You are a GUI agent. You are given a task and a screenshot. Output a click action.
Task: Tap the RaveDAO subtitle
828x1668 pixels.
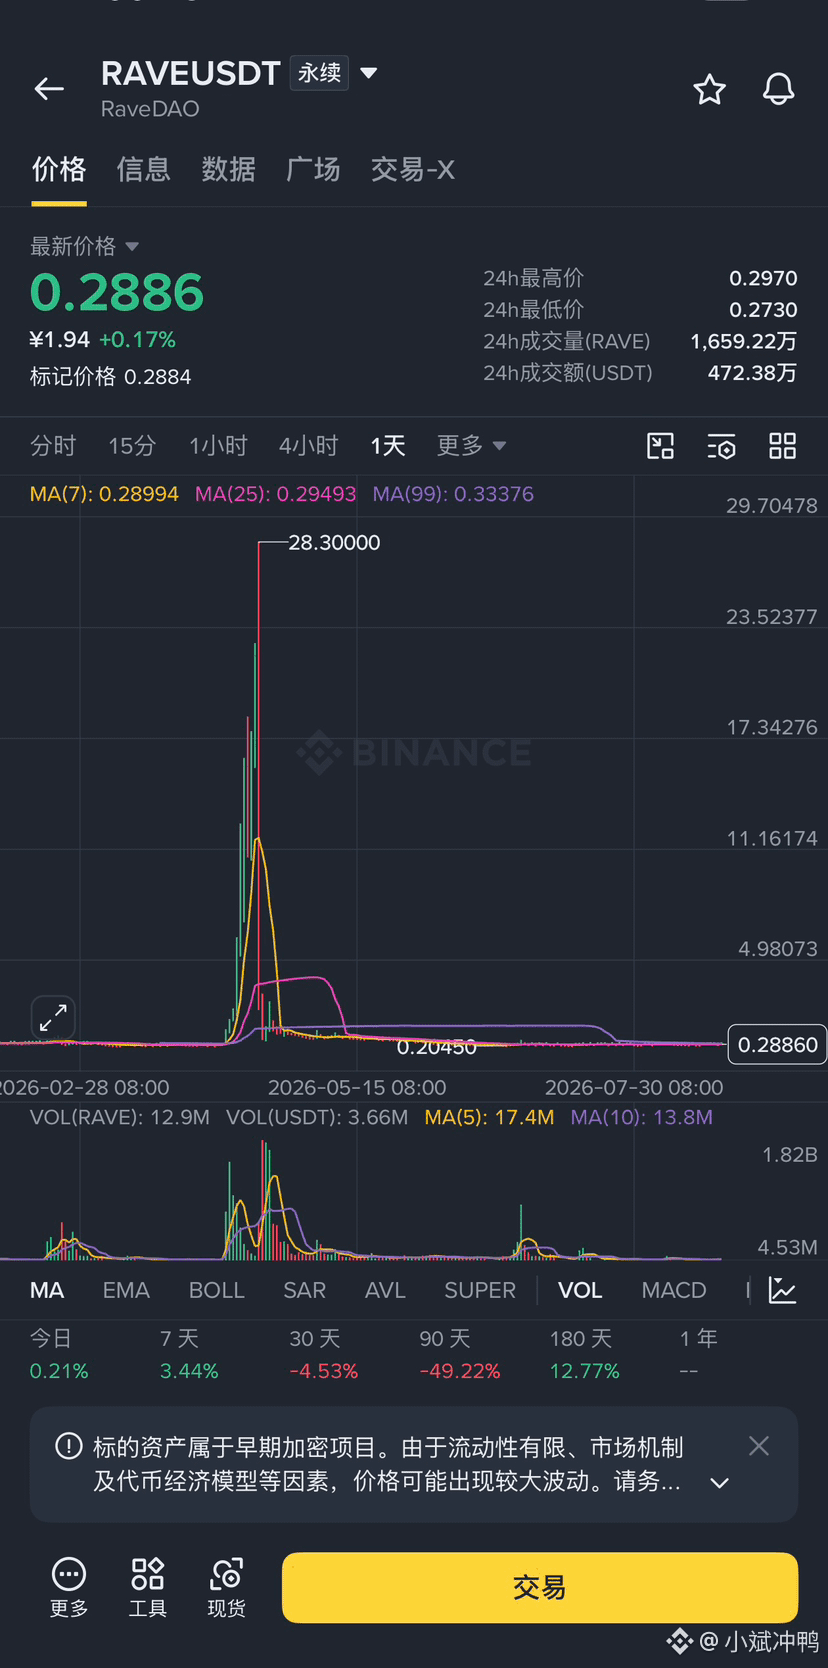150,109
